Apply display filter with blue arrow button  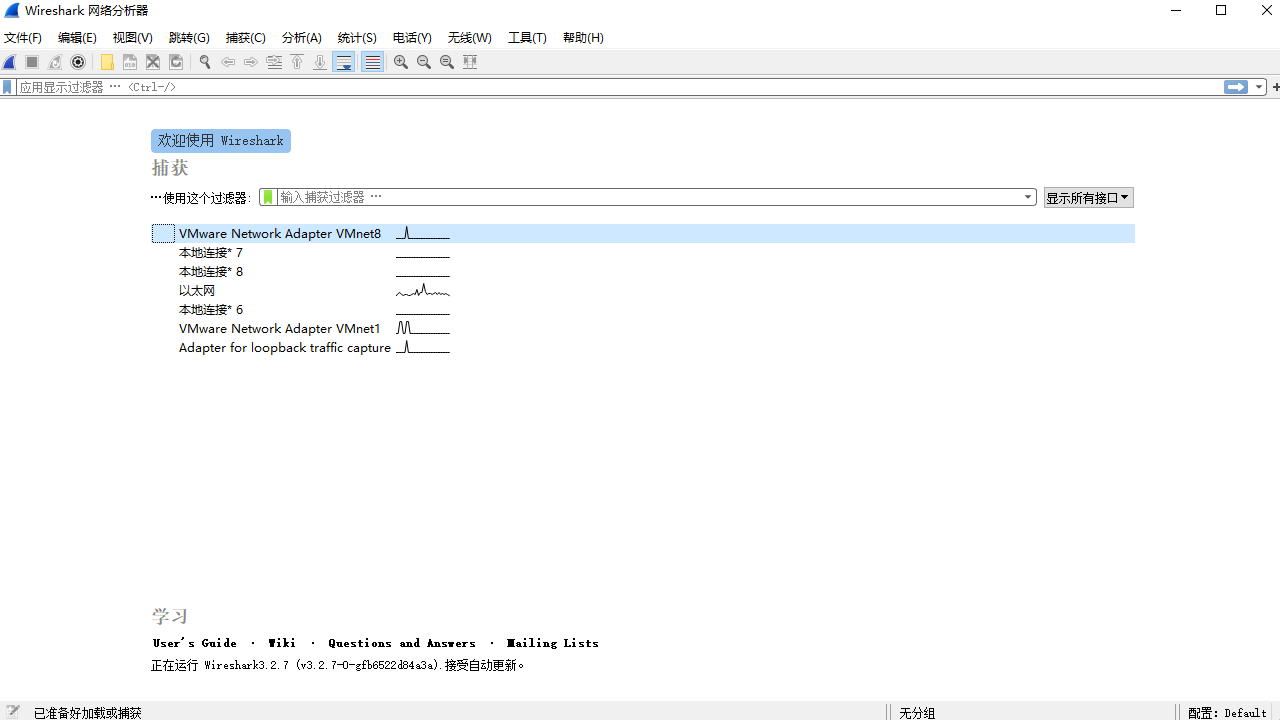click(x=1236, y=87)
